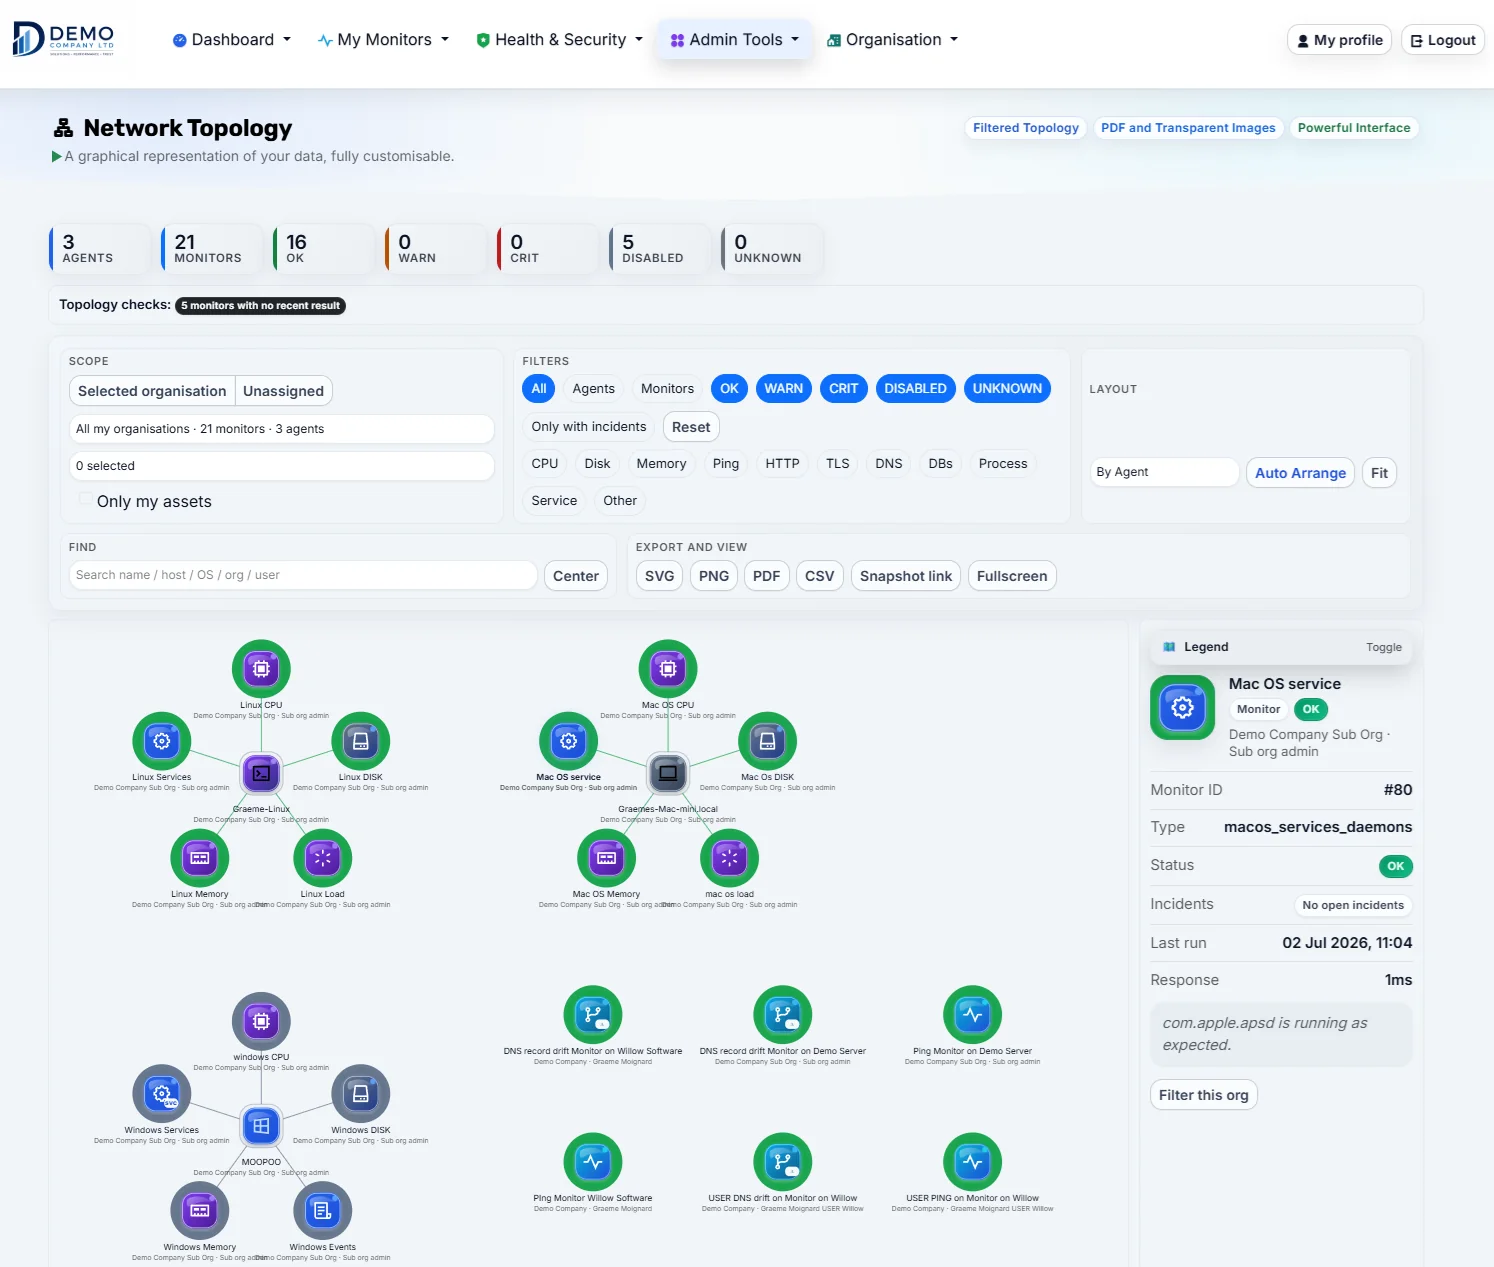Click the Snapshot link button
This screenshot has height=1267, width=1494.
click(906, 576)
